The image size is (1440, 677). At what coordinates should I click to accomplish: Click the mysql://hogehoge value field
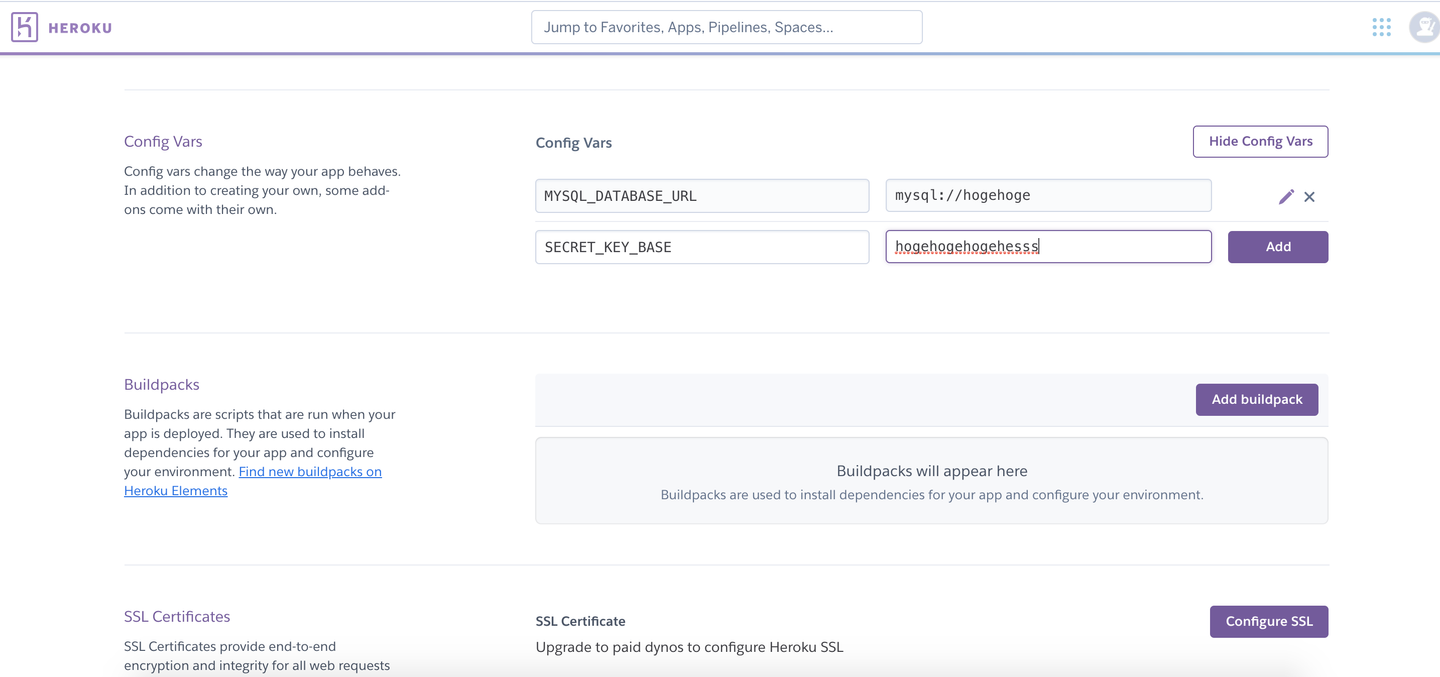(1048, 196)
